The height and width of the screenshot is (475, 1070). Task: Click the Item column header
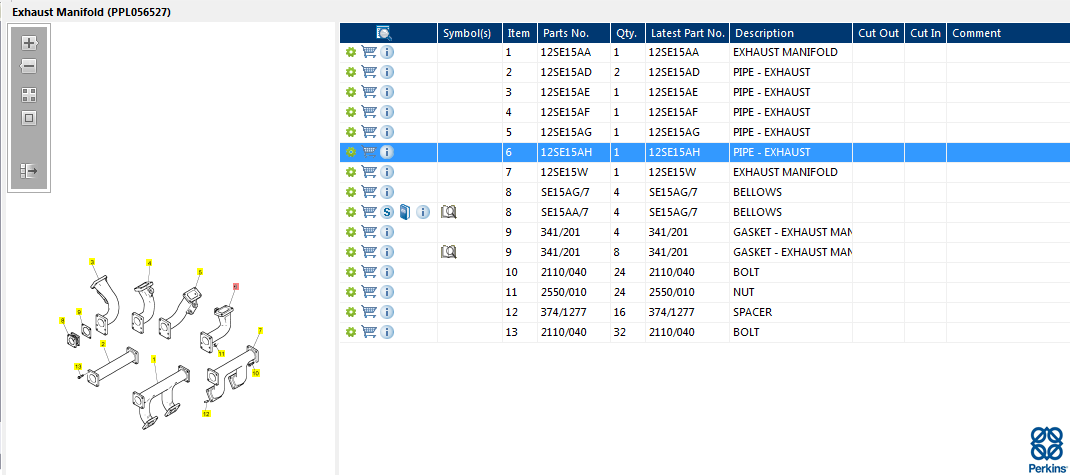click(x=520, y=33)
